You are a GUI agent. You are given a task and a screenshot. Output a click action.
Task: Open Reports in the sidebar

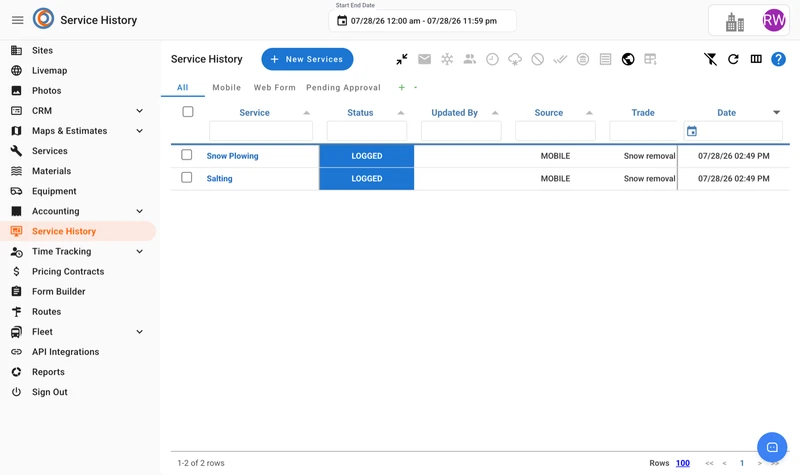click(48, 372)
